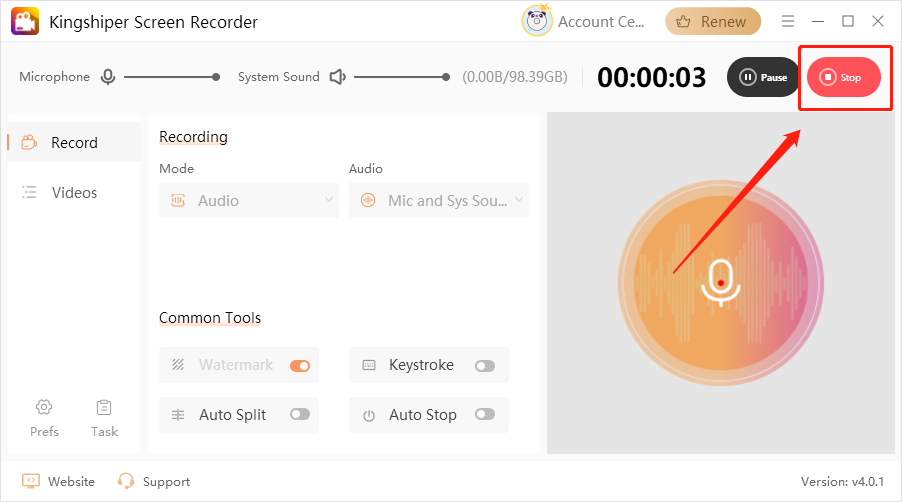The height and width of the screenshot is (502, 902).
Task: Stop the recording
Action: tap(843, 77)
